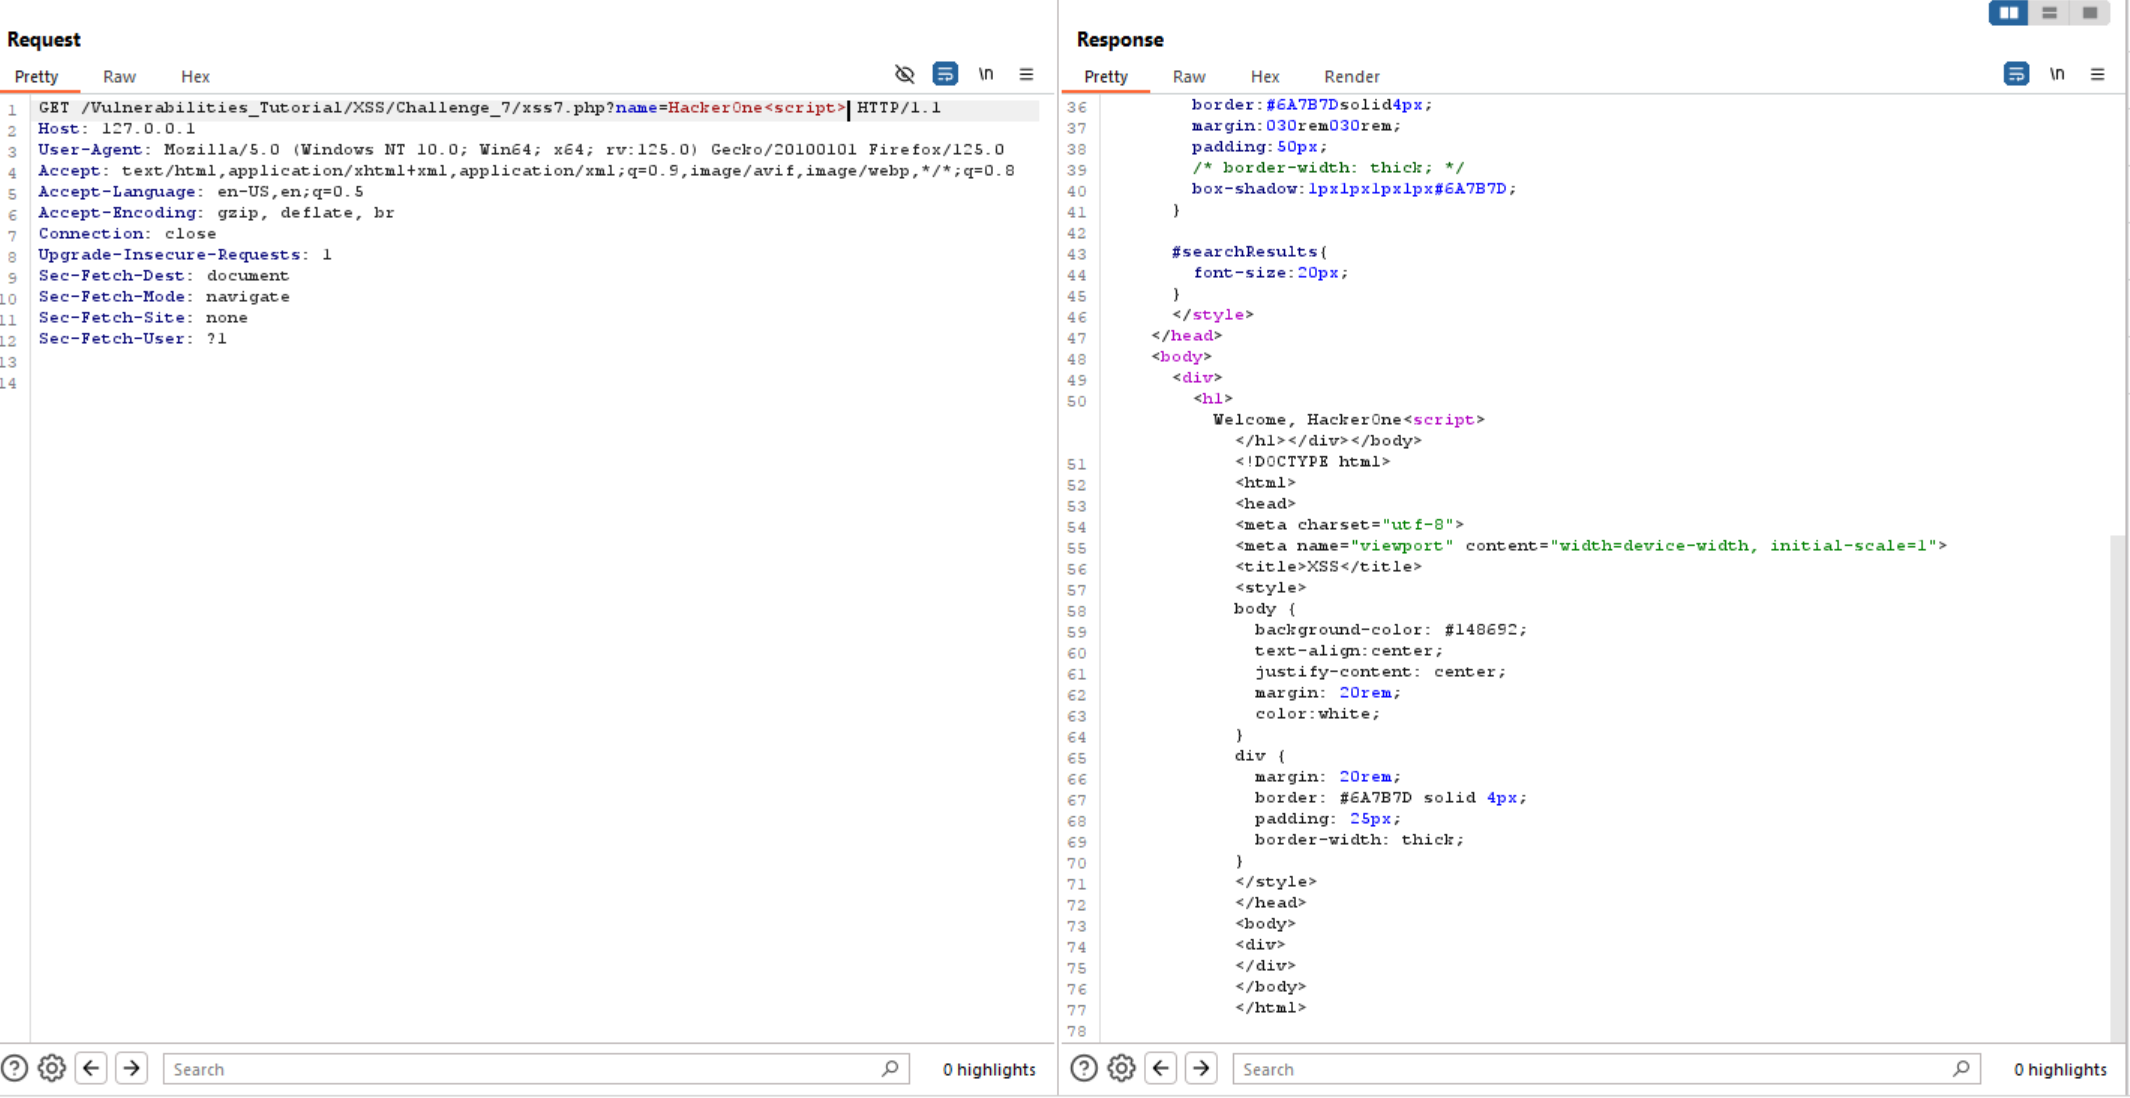
Task: Click 'Welcome, HackerOne<script>' in response
Action: [1348, 420]
